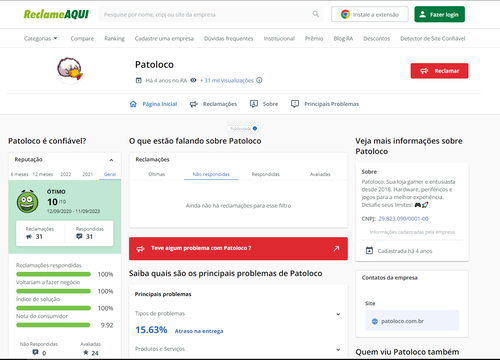Open the Blog RA link
This screenshot has width=500, height=360.
pos(343,39)
